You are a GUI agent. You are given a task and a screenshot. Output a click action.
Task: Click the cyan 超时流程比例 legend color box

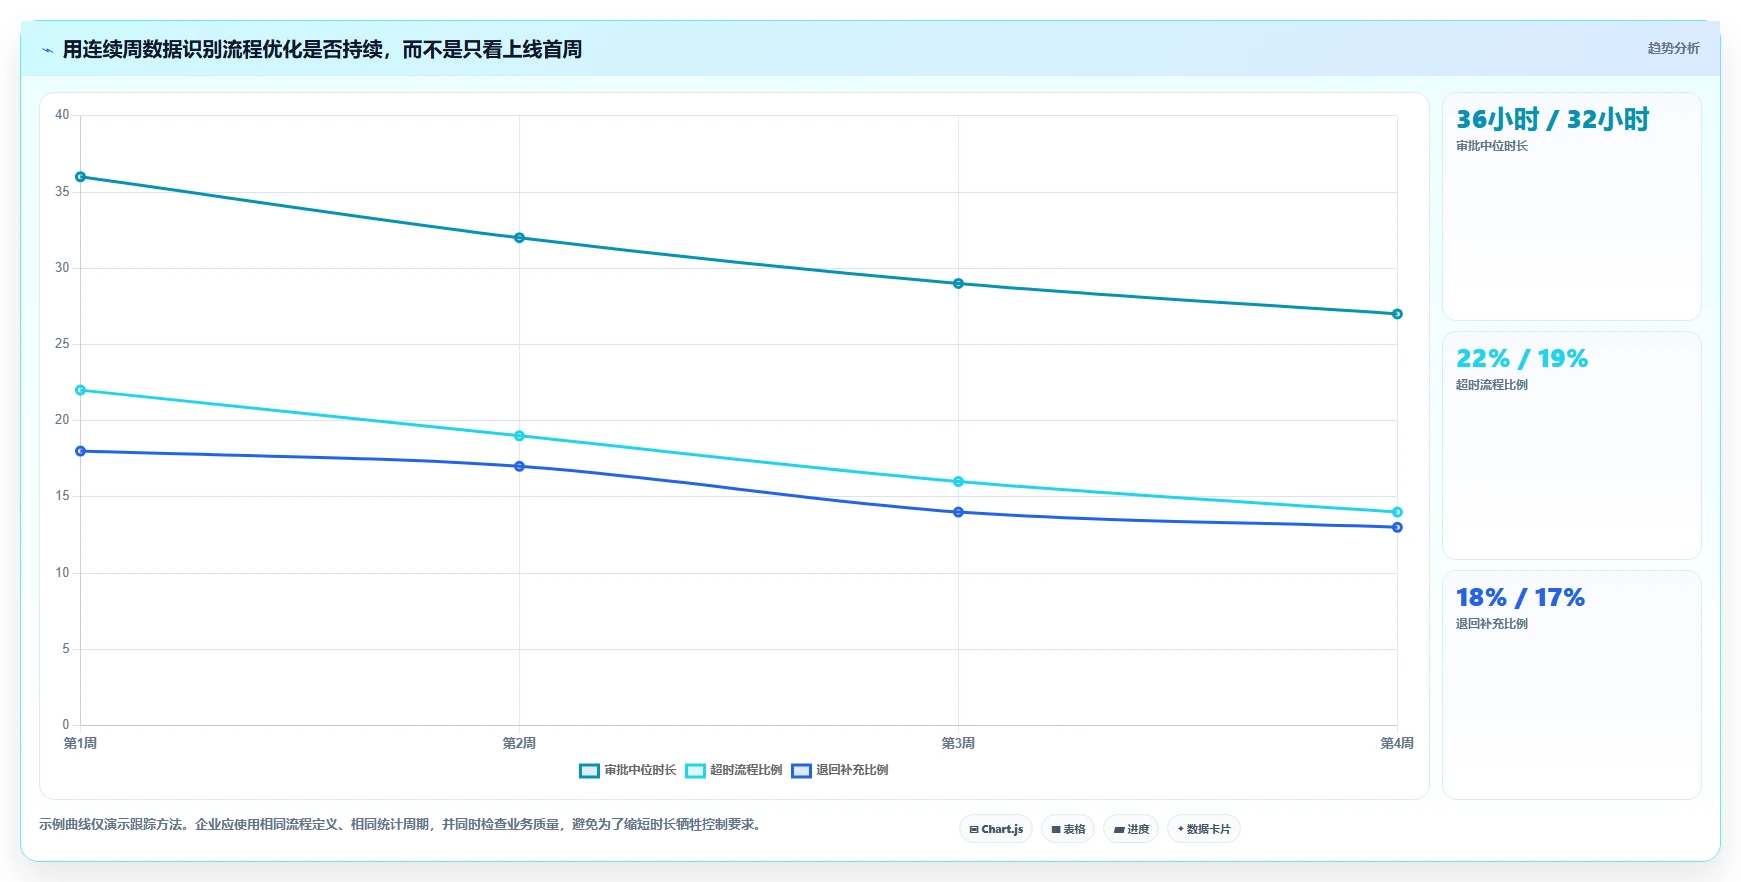pos(695,771)
